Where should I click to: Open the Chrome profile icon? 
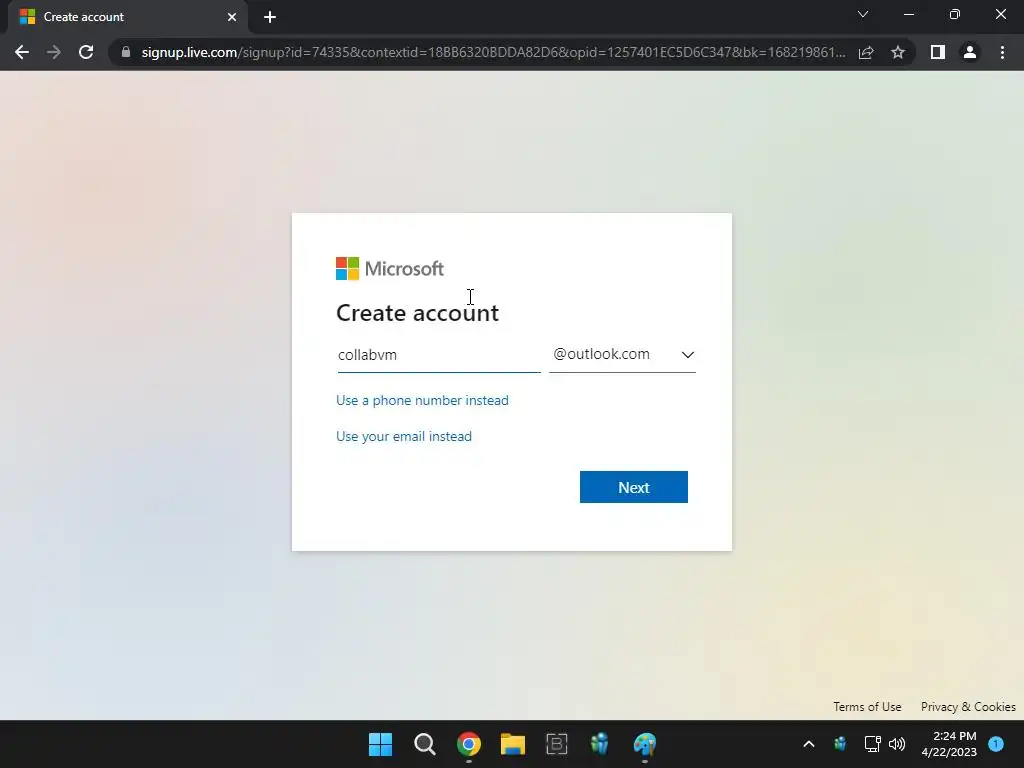[x=970, y=52]
